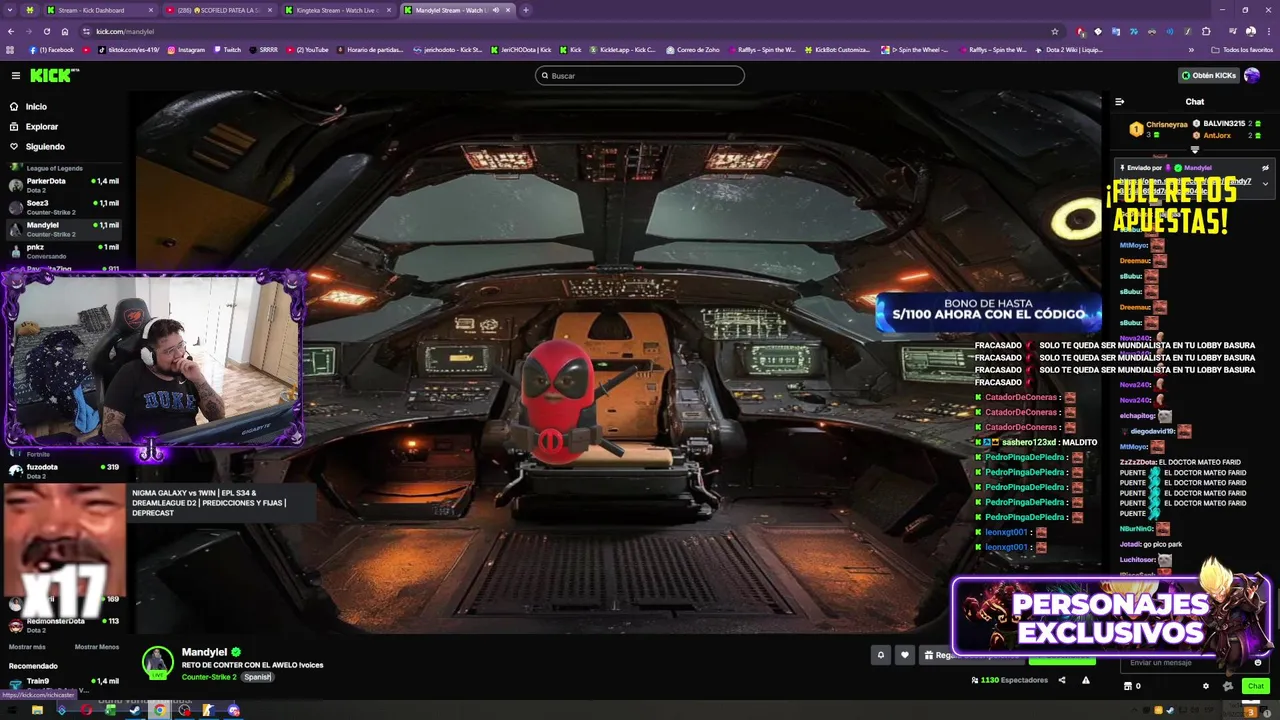
Task: Open the Todos los favoritos folder
Action: [x=1243, y=49]
